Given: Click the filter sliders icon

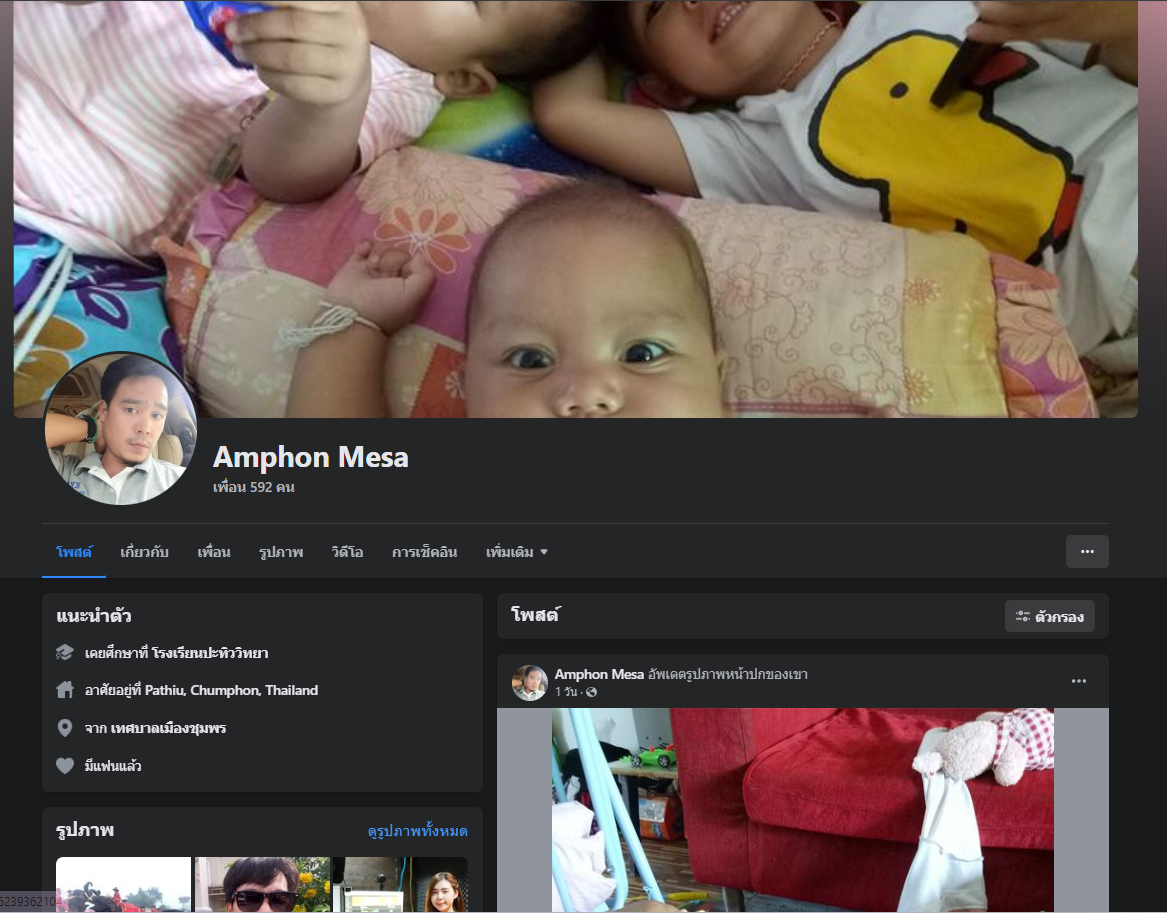Looking at the screenshot, I should click(x=1023, y=616).
